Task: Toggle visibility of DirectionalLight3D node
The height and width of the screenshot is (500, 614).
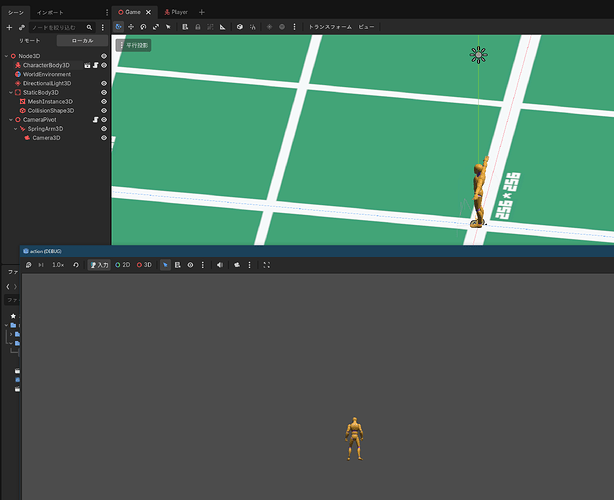Action: click(x=104, y=83)
